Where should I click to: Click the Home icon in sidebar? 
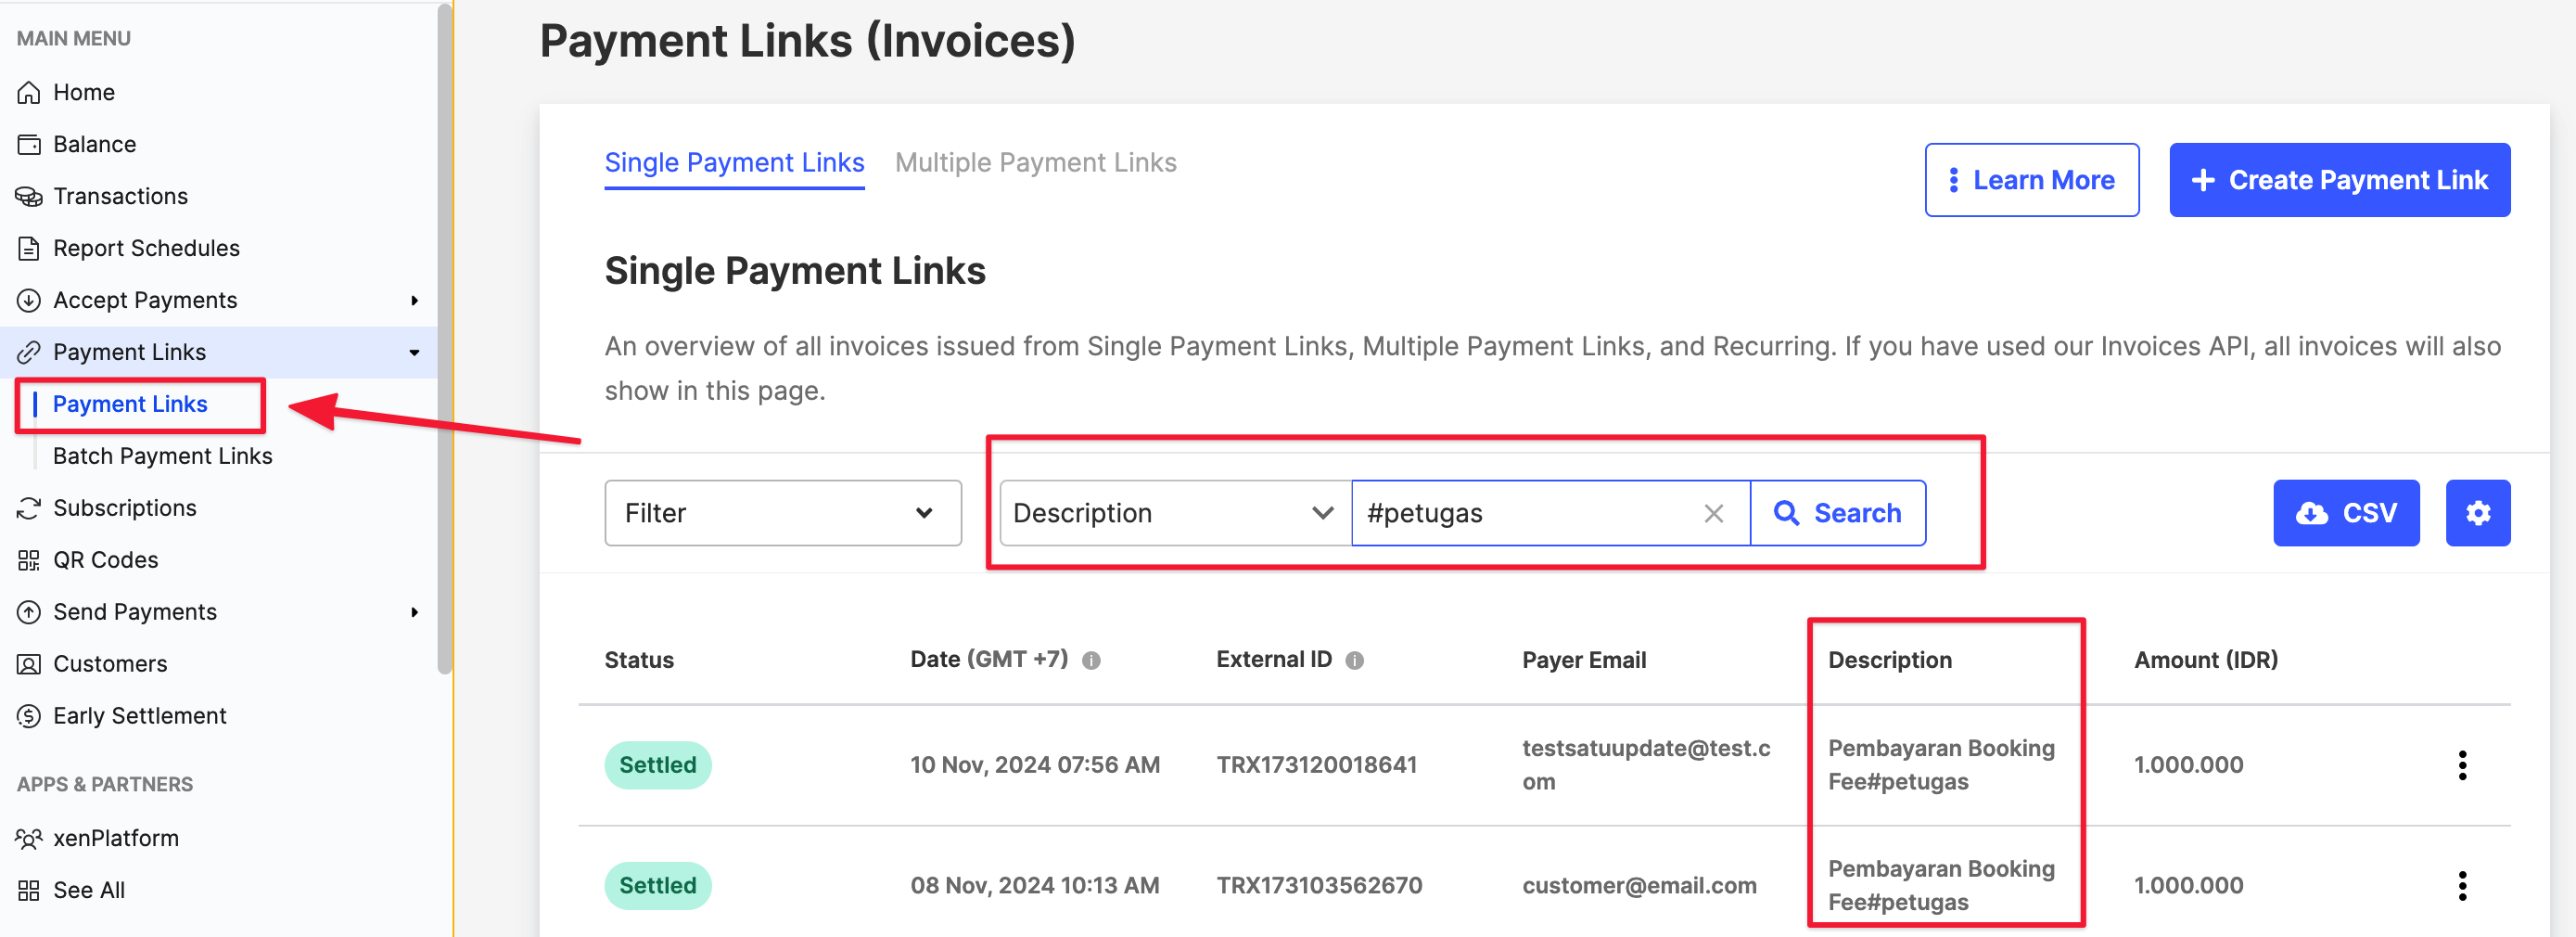29,93
